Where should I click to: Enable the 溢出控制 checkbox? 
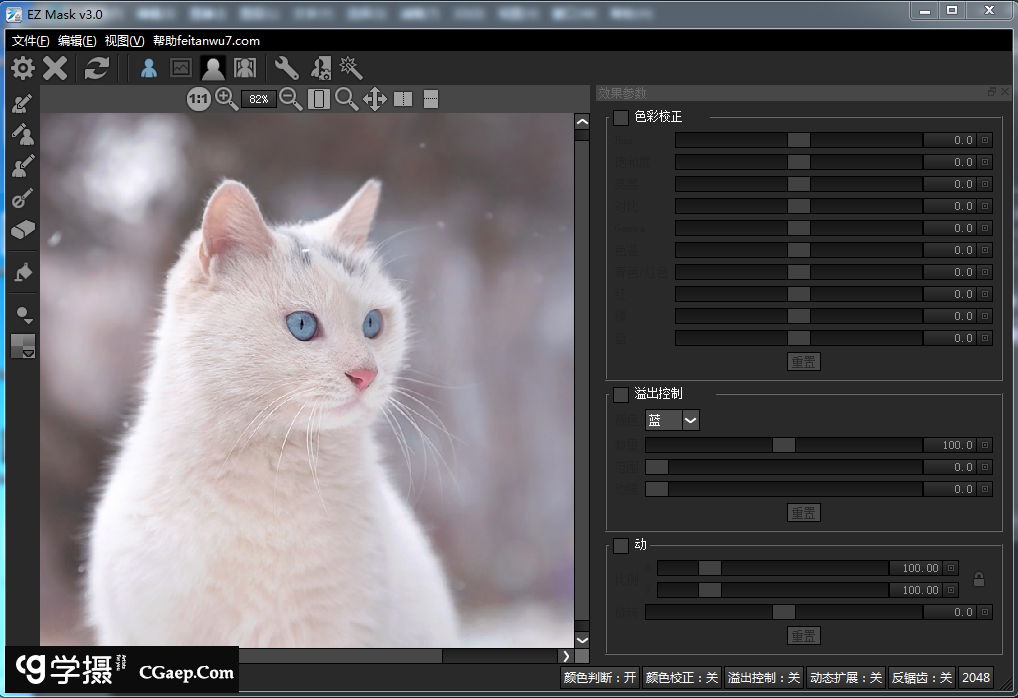coord(621,394)
